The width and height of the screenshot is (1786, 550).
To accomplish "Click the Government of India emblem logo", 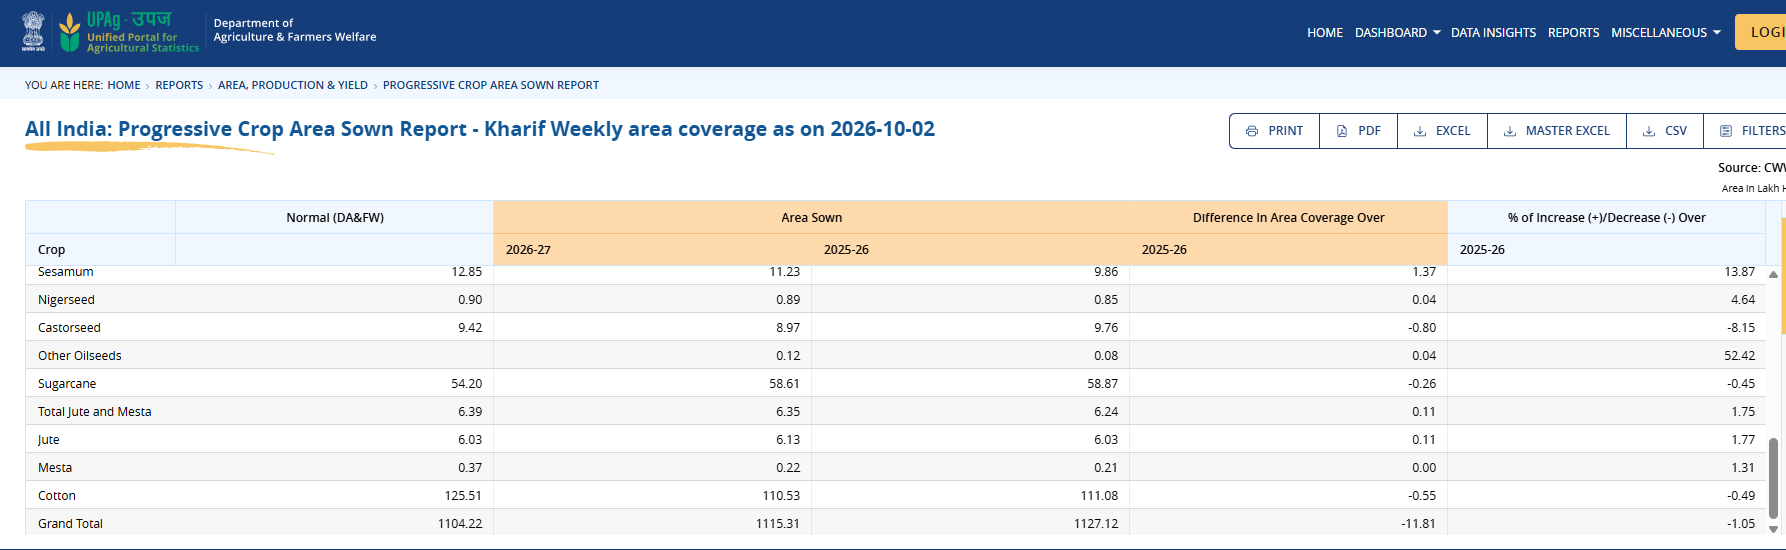I will coord(34,32).
